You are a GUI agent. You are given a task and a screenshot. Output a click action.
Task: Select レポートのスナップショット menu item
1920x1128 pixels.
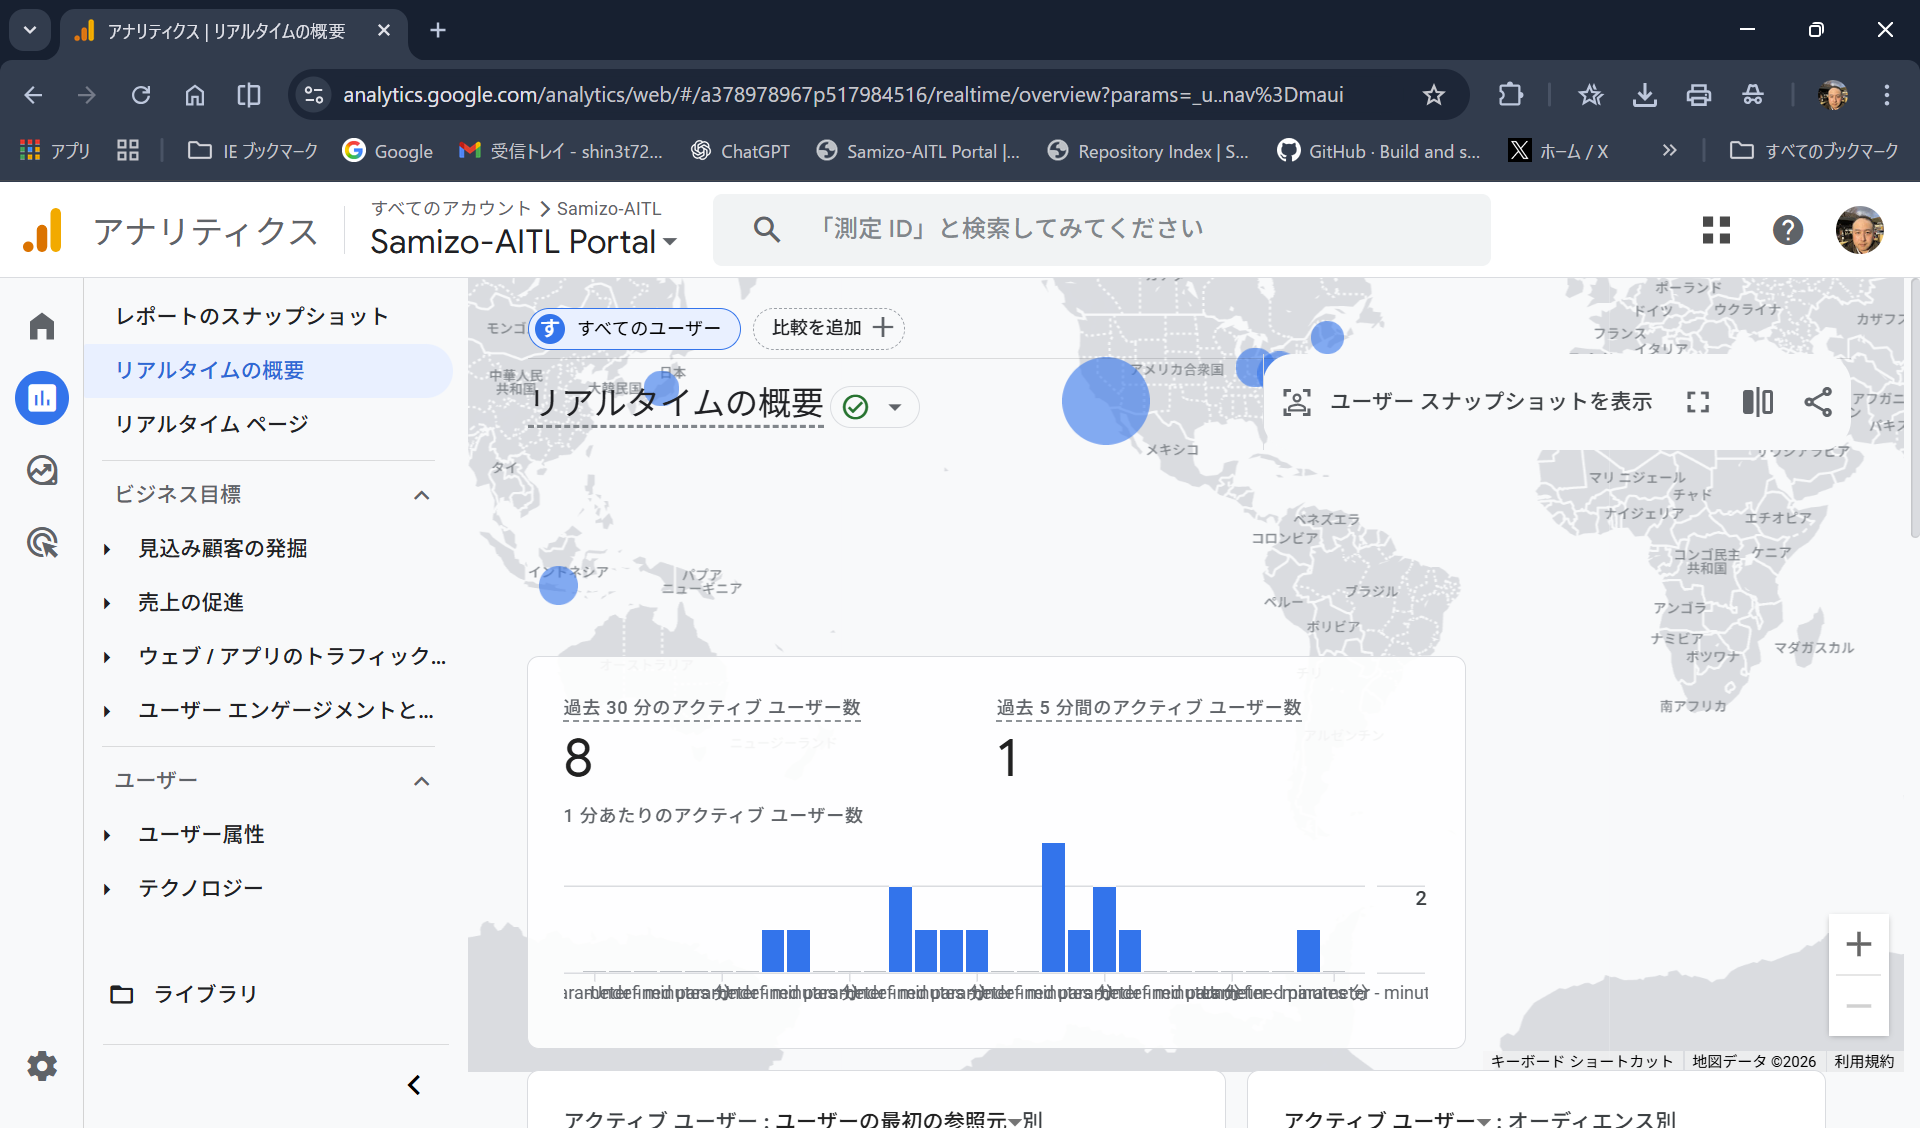[252, 316]
